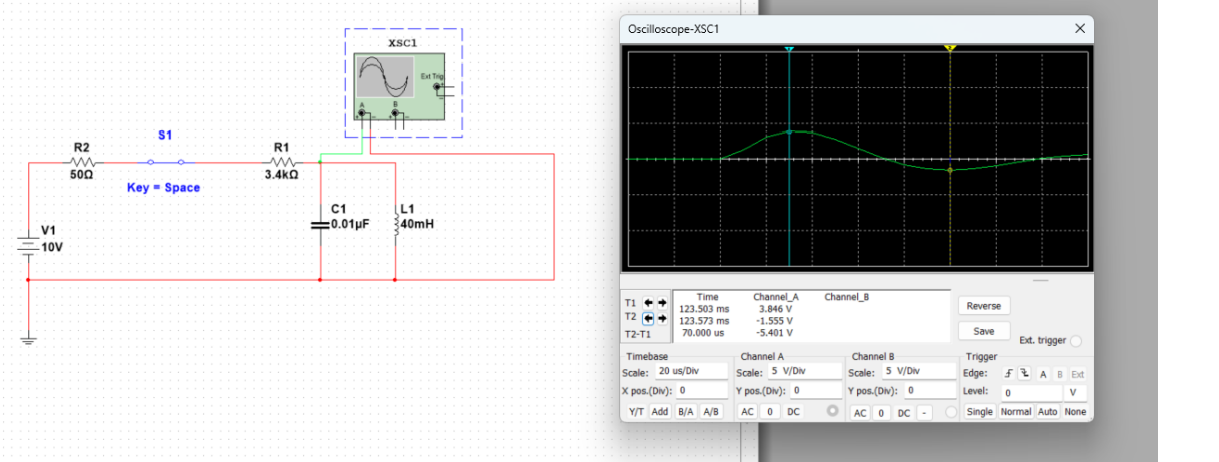Click the -5.401 V difference reading
This screenshot has height=462, width=1219.
[x=775, y=332]
